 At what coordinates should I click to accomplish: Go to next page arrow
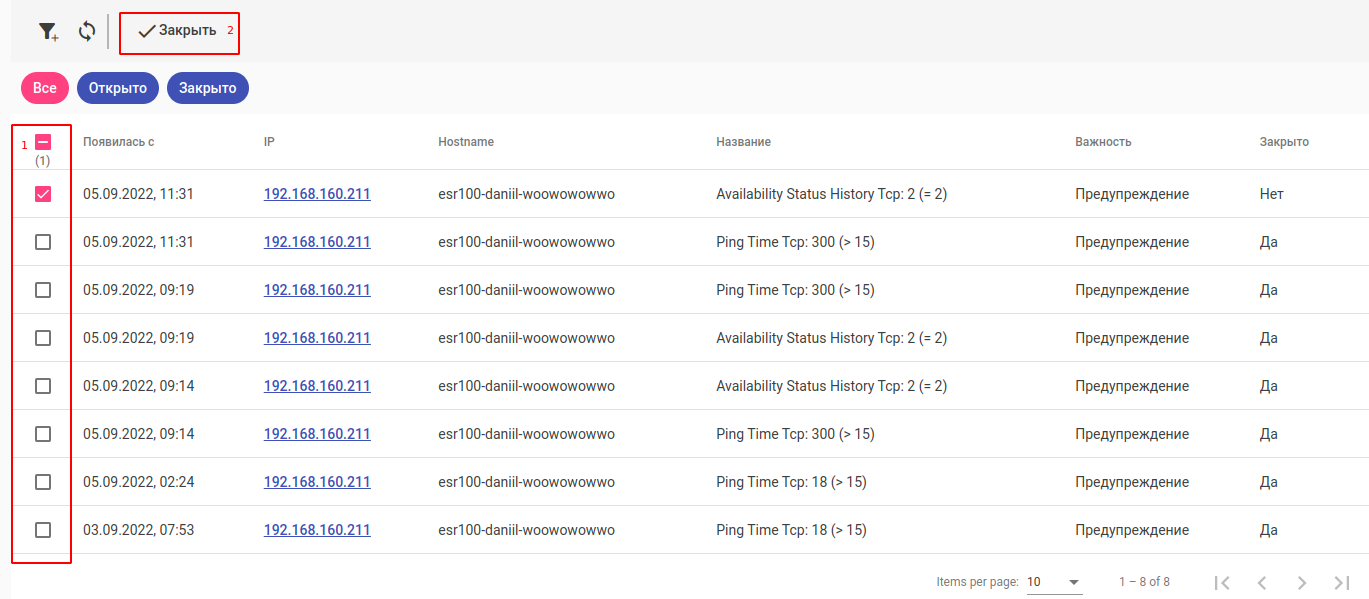pyautogui.click(x=1301, y=582)
